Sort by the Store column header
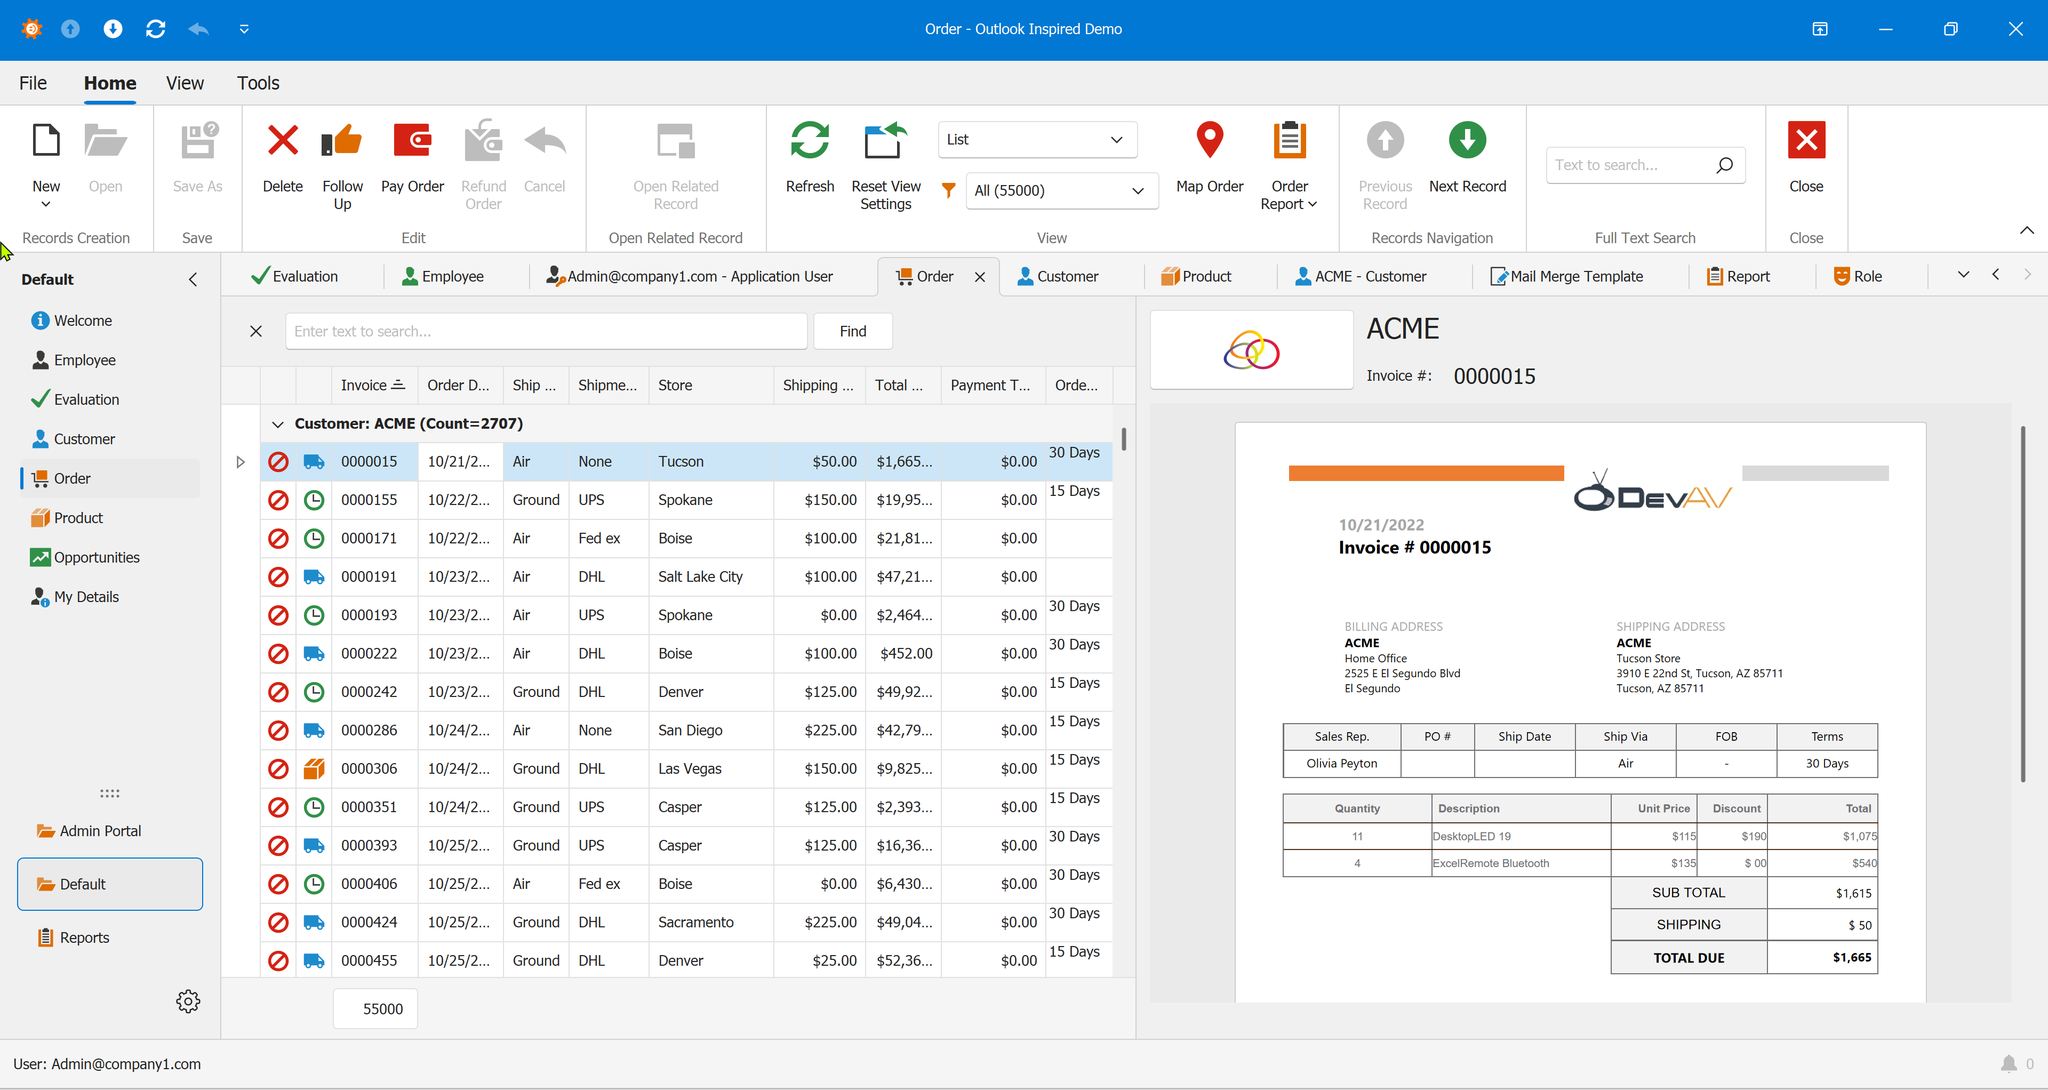Screen dimensions: 2048x1090 click(x=711, y=385)
